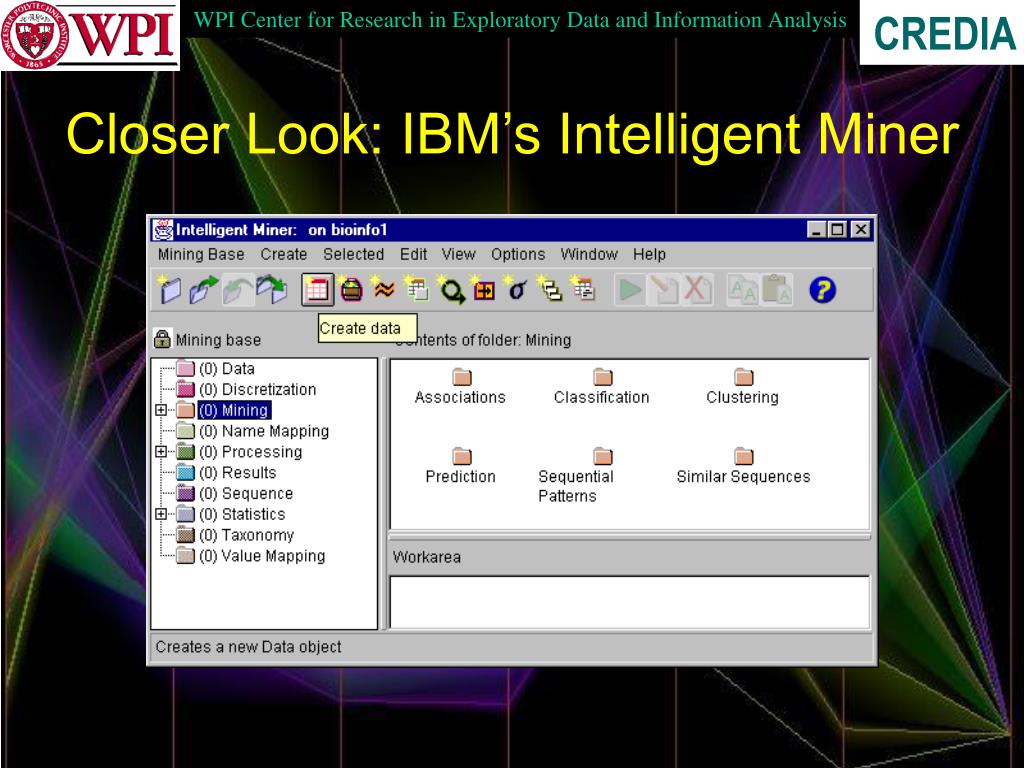Open the Associations folder icon

(462, 377)
